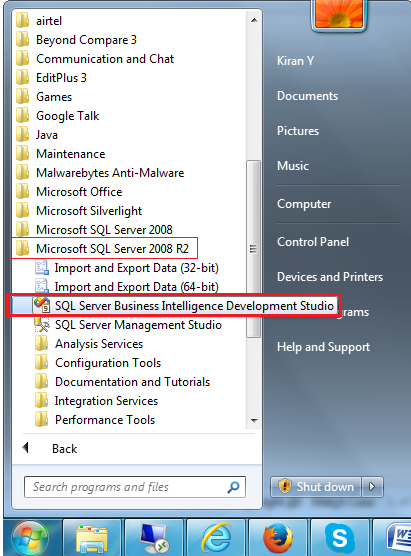Open Computer from the Start menu
This screenshot has height=556, width=411.
[x=304, y=204]
